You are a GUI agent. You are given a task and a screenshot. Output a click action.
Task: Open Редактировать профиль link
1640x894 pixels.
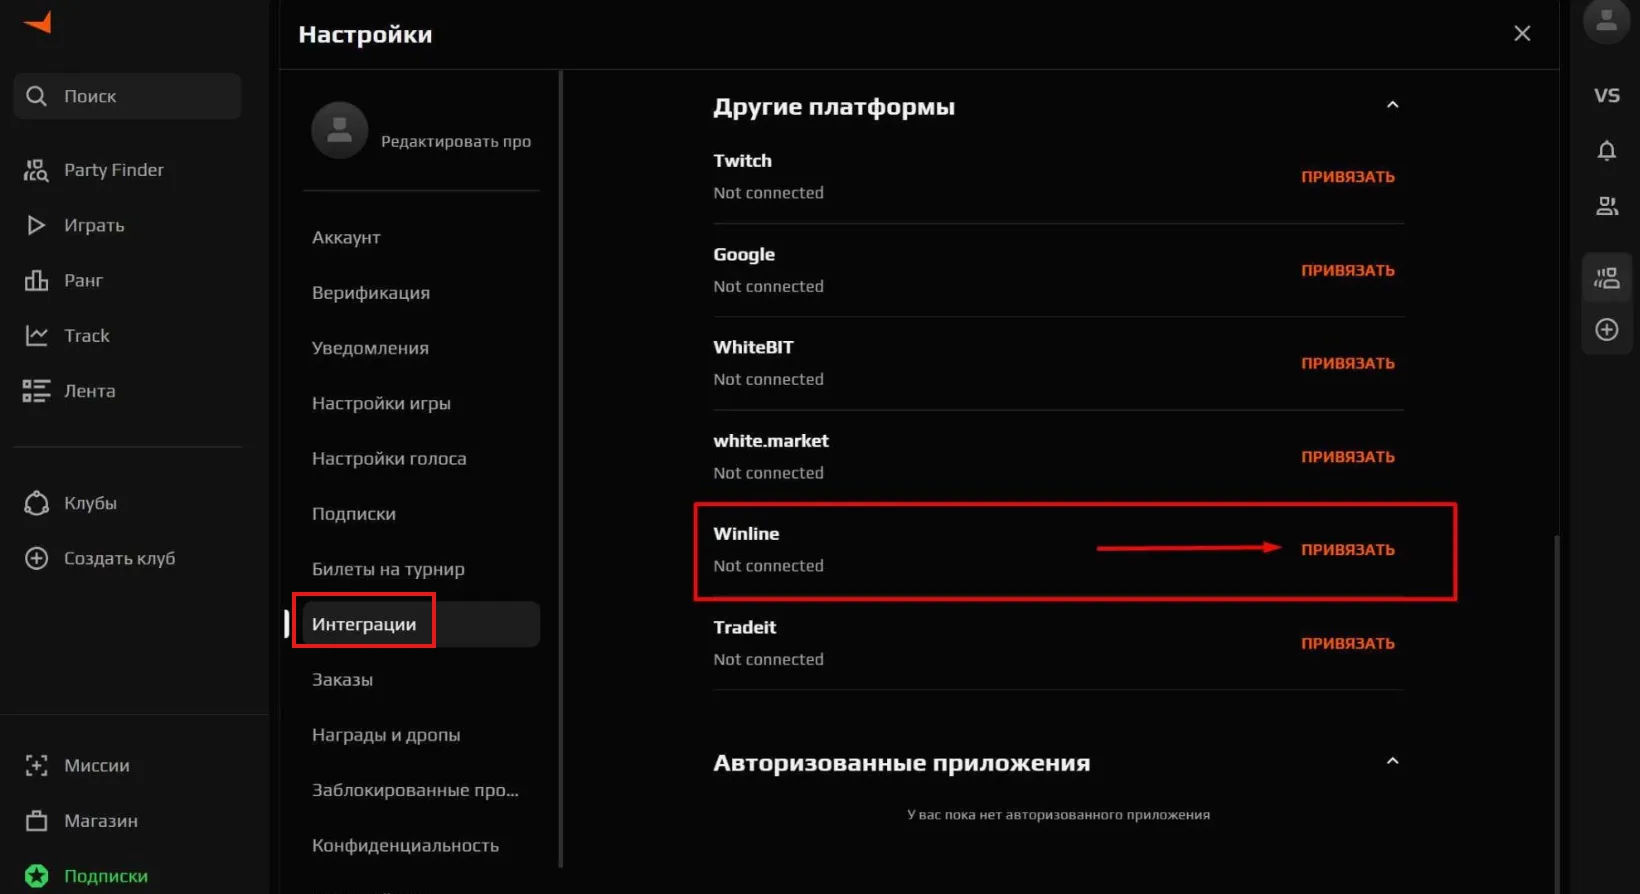point(455,141)
